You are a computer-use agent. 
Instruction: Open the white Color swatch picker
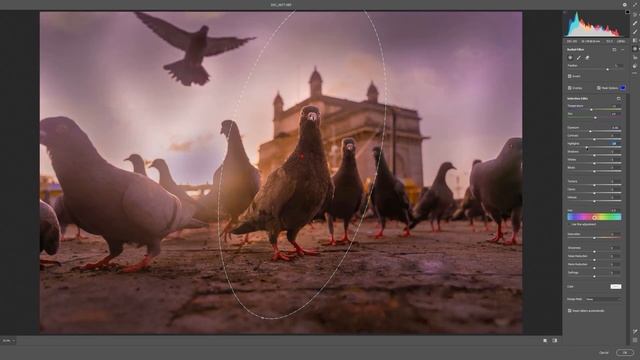pos(616,287)
